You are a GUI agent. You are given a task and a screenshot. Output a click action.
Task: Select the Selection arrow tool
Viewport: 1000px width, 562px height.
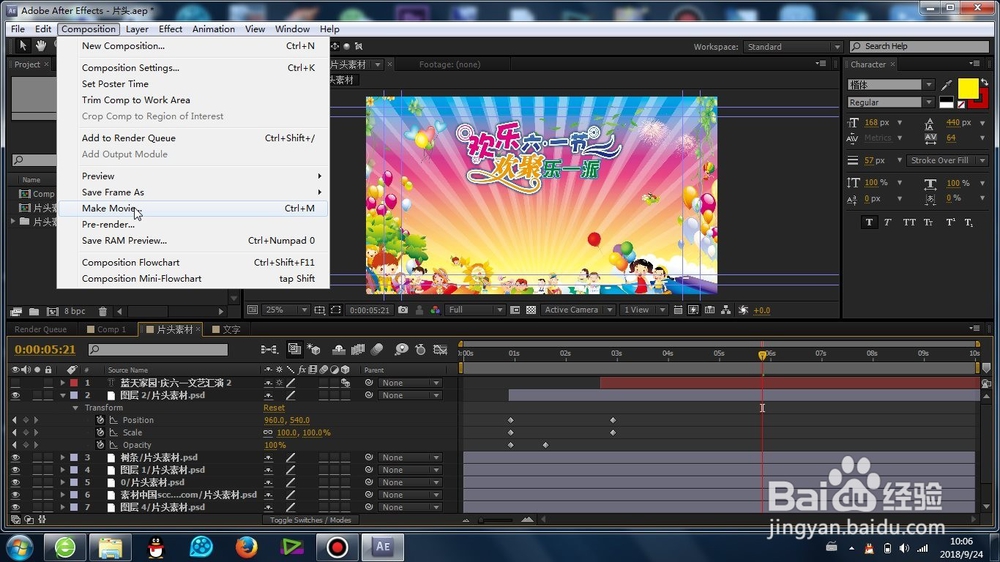point(22,45)
